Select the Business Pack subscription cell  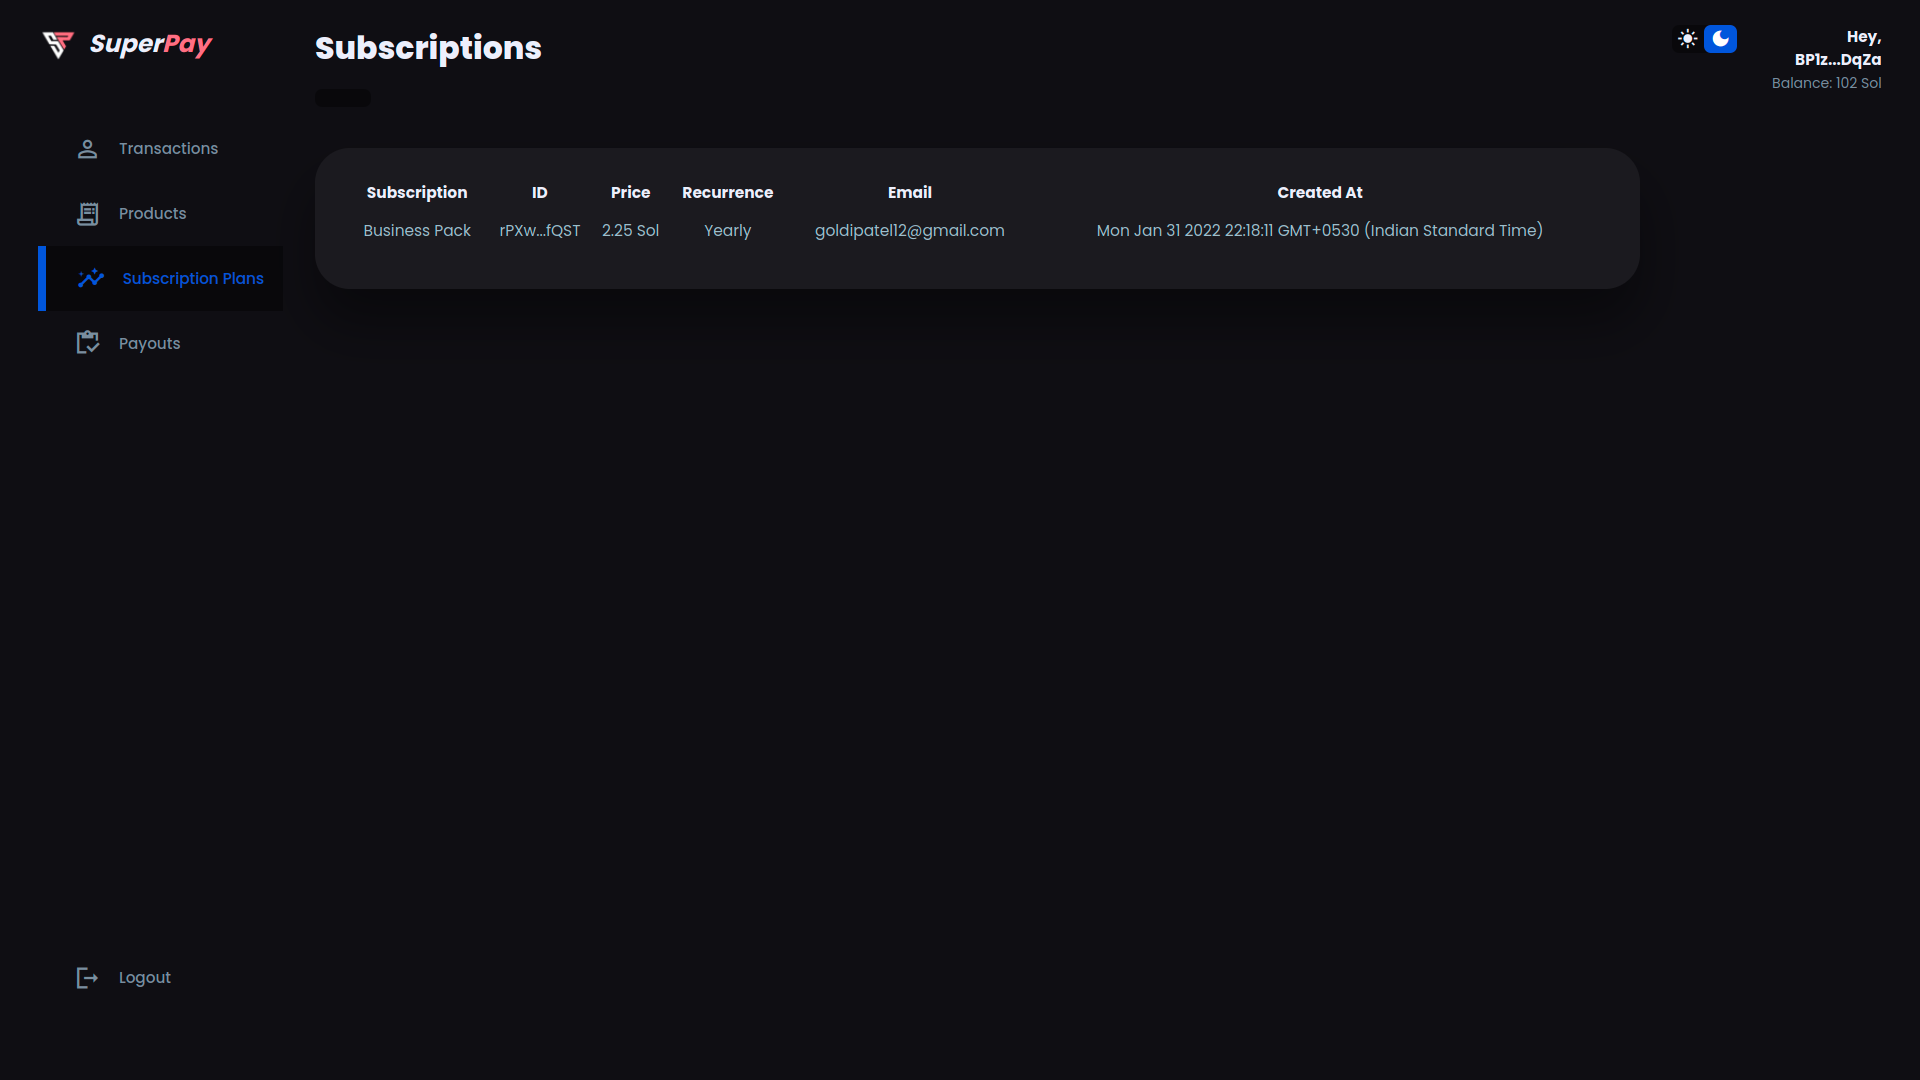pos(417,231)
